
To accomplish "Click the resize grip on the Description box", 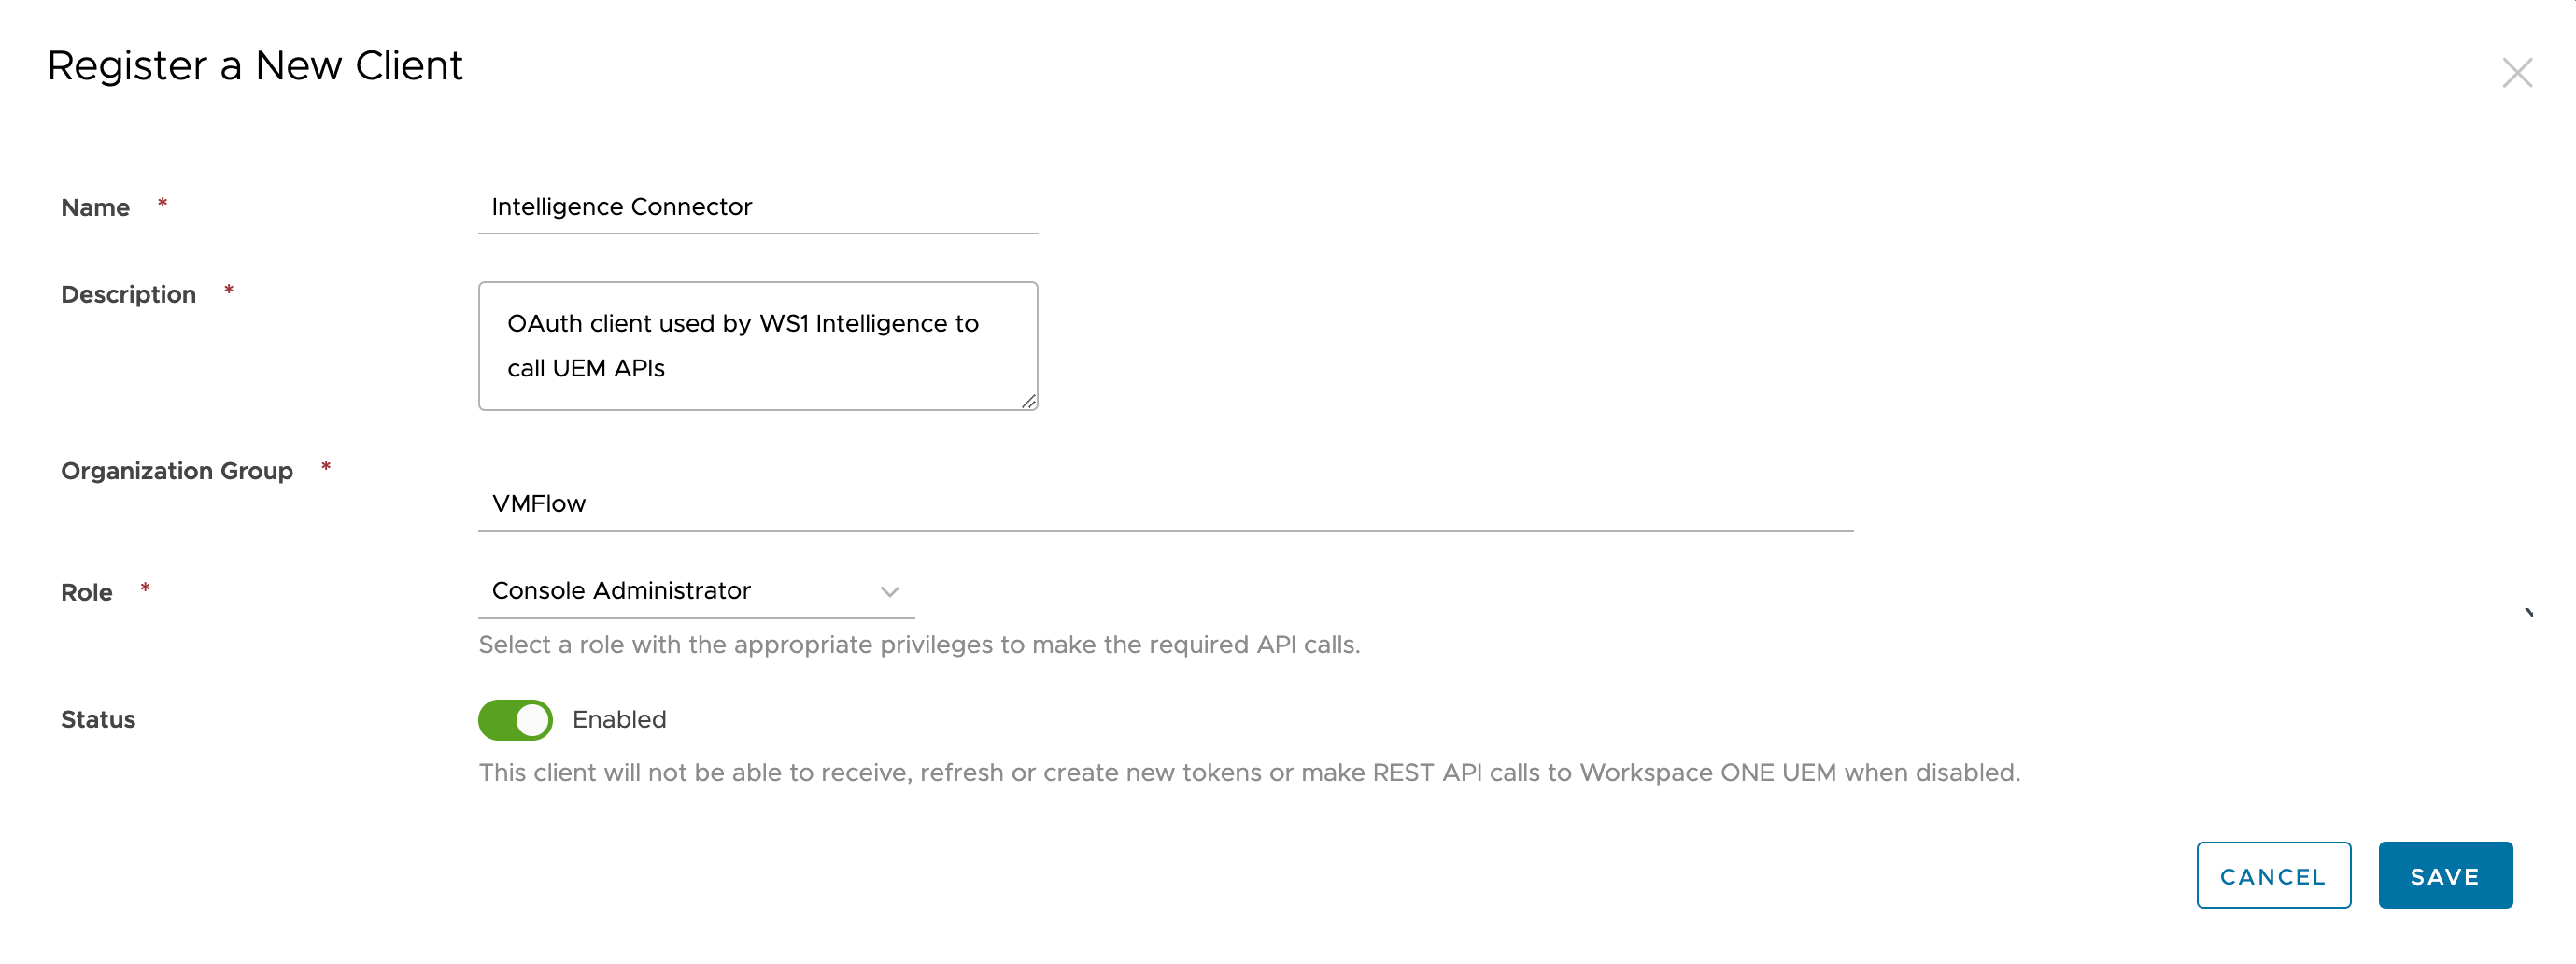I will (x=1029, y=403).
